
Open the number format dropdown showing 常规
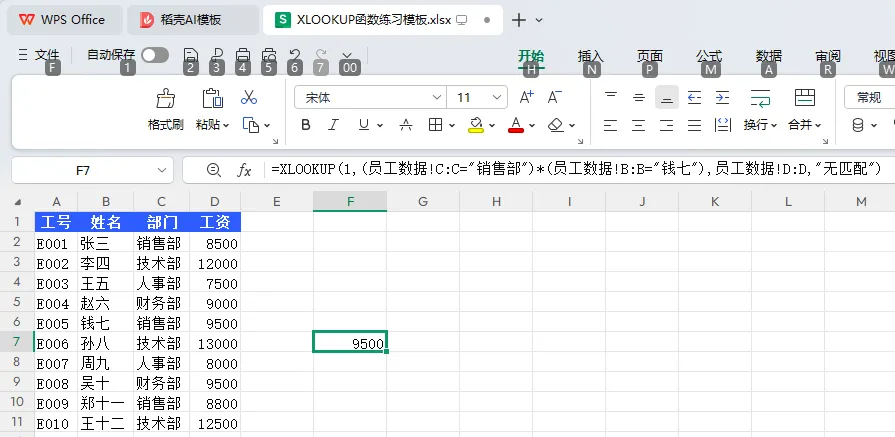point(869,98)
